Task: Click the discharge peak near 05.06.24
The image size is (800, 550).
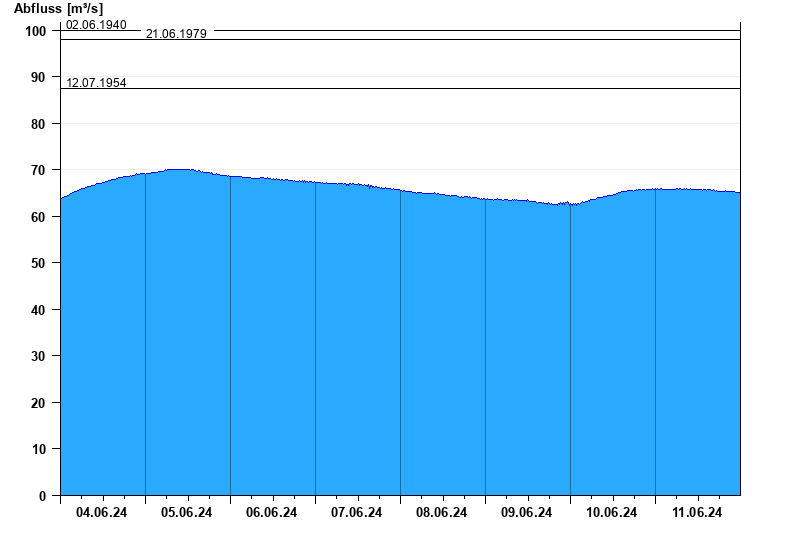Action: [x=179, y=170]
